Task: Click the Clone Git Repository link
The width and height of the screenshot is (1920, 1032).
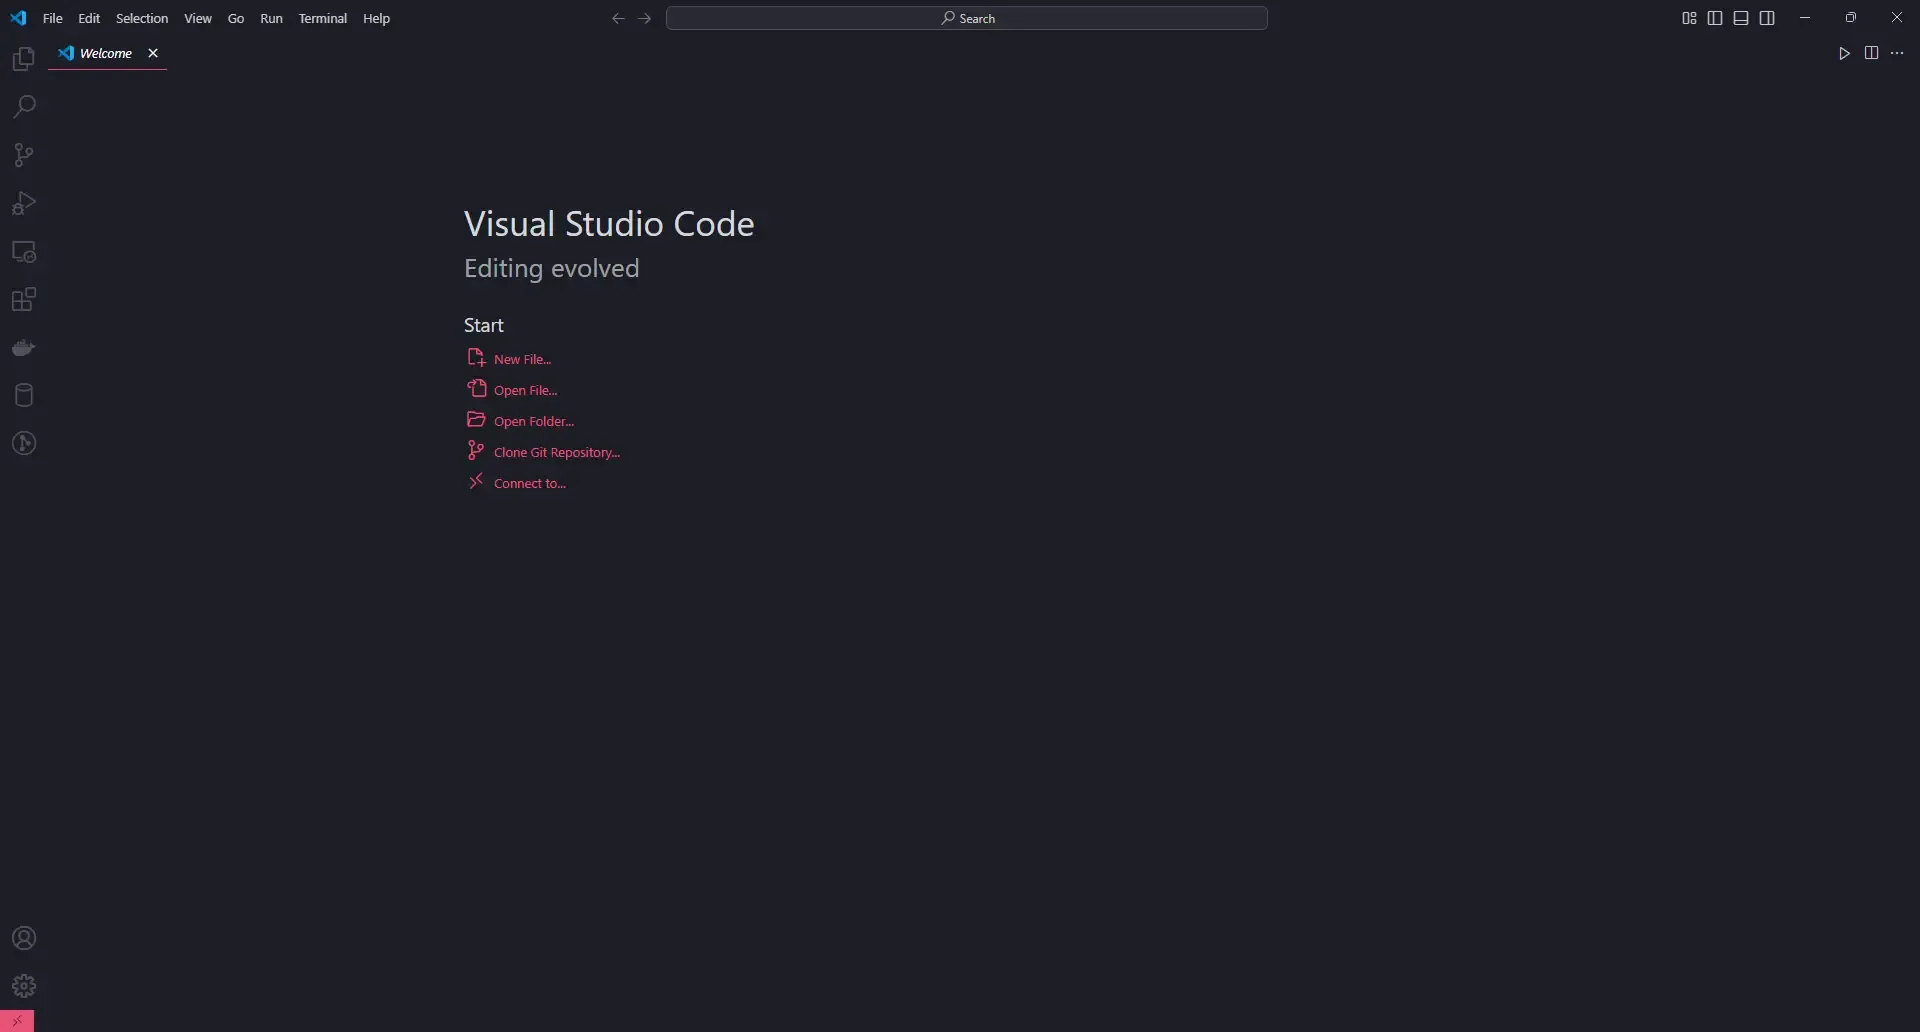Action: pos(556,453)
